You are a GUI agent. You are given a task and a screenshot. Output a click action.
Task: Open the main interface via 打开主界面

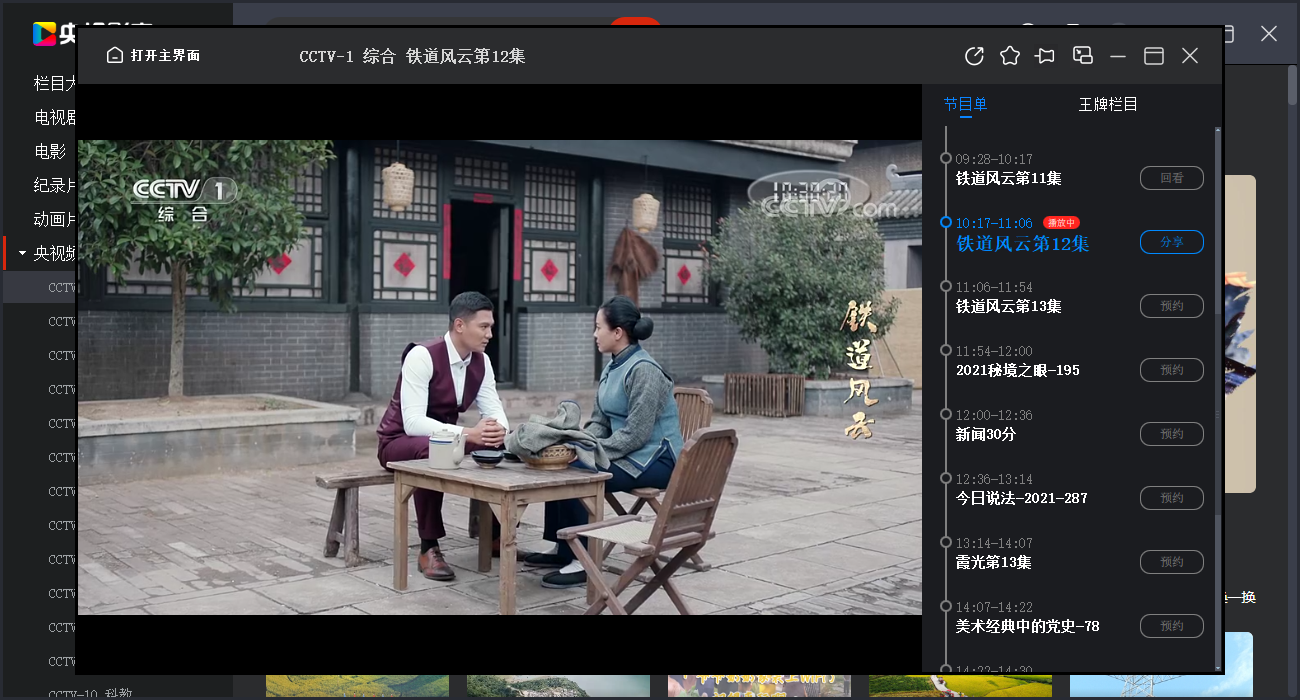tap(153, 56)
